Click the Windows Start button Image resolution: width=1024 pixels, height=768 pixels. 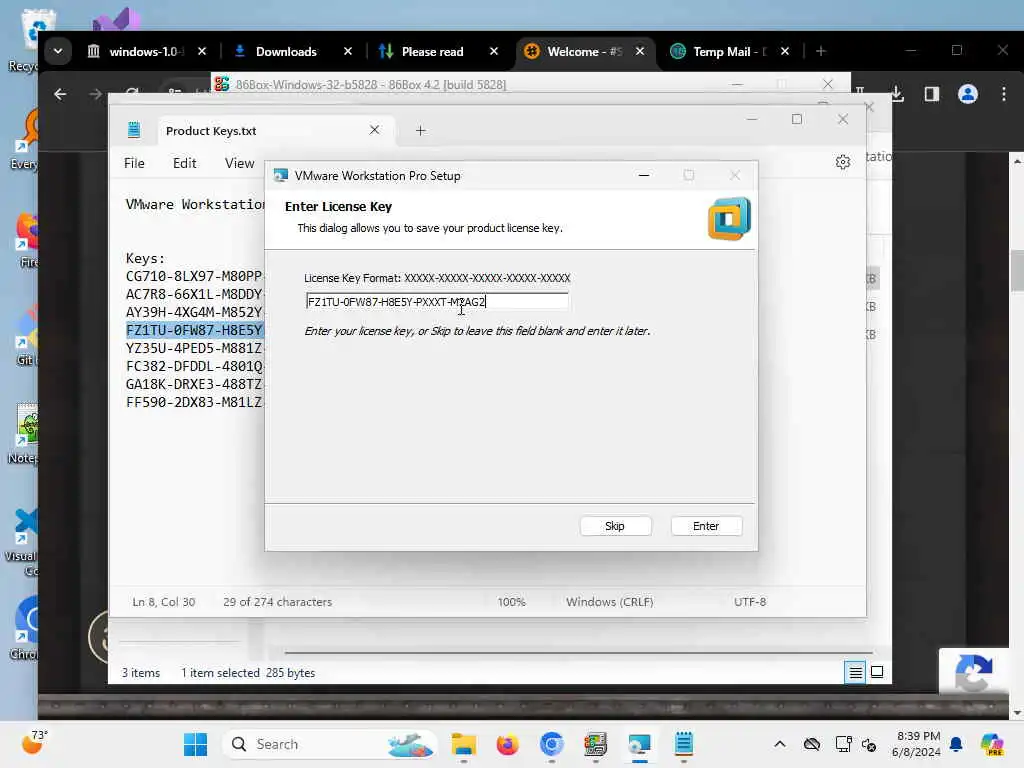point(195,744)
